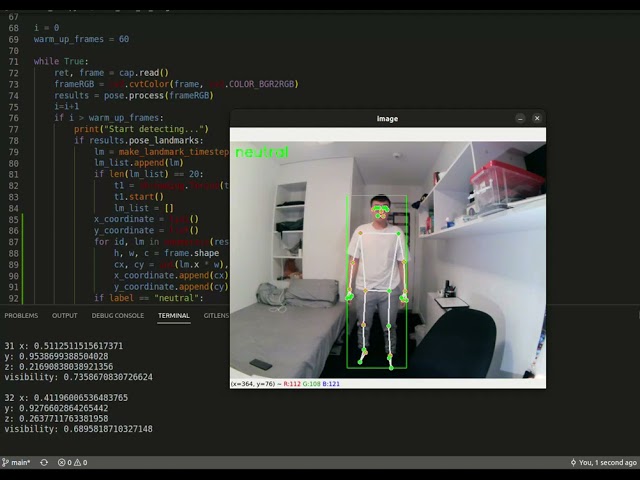The width and height of the screenshot is (640, 480).
Task: Click 'y: 0.9276602864265442' in terminal
Action: tap(56, 408)
